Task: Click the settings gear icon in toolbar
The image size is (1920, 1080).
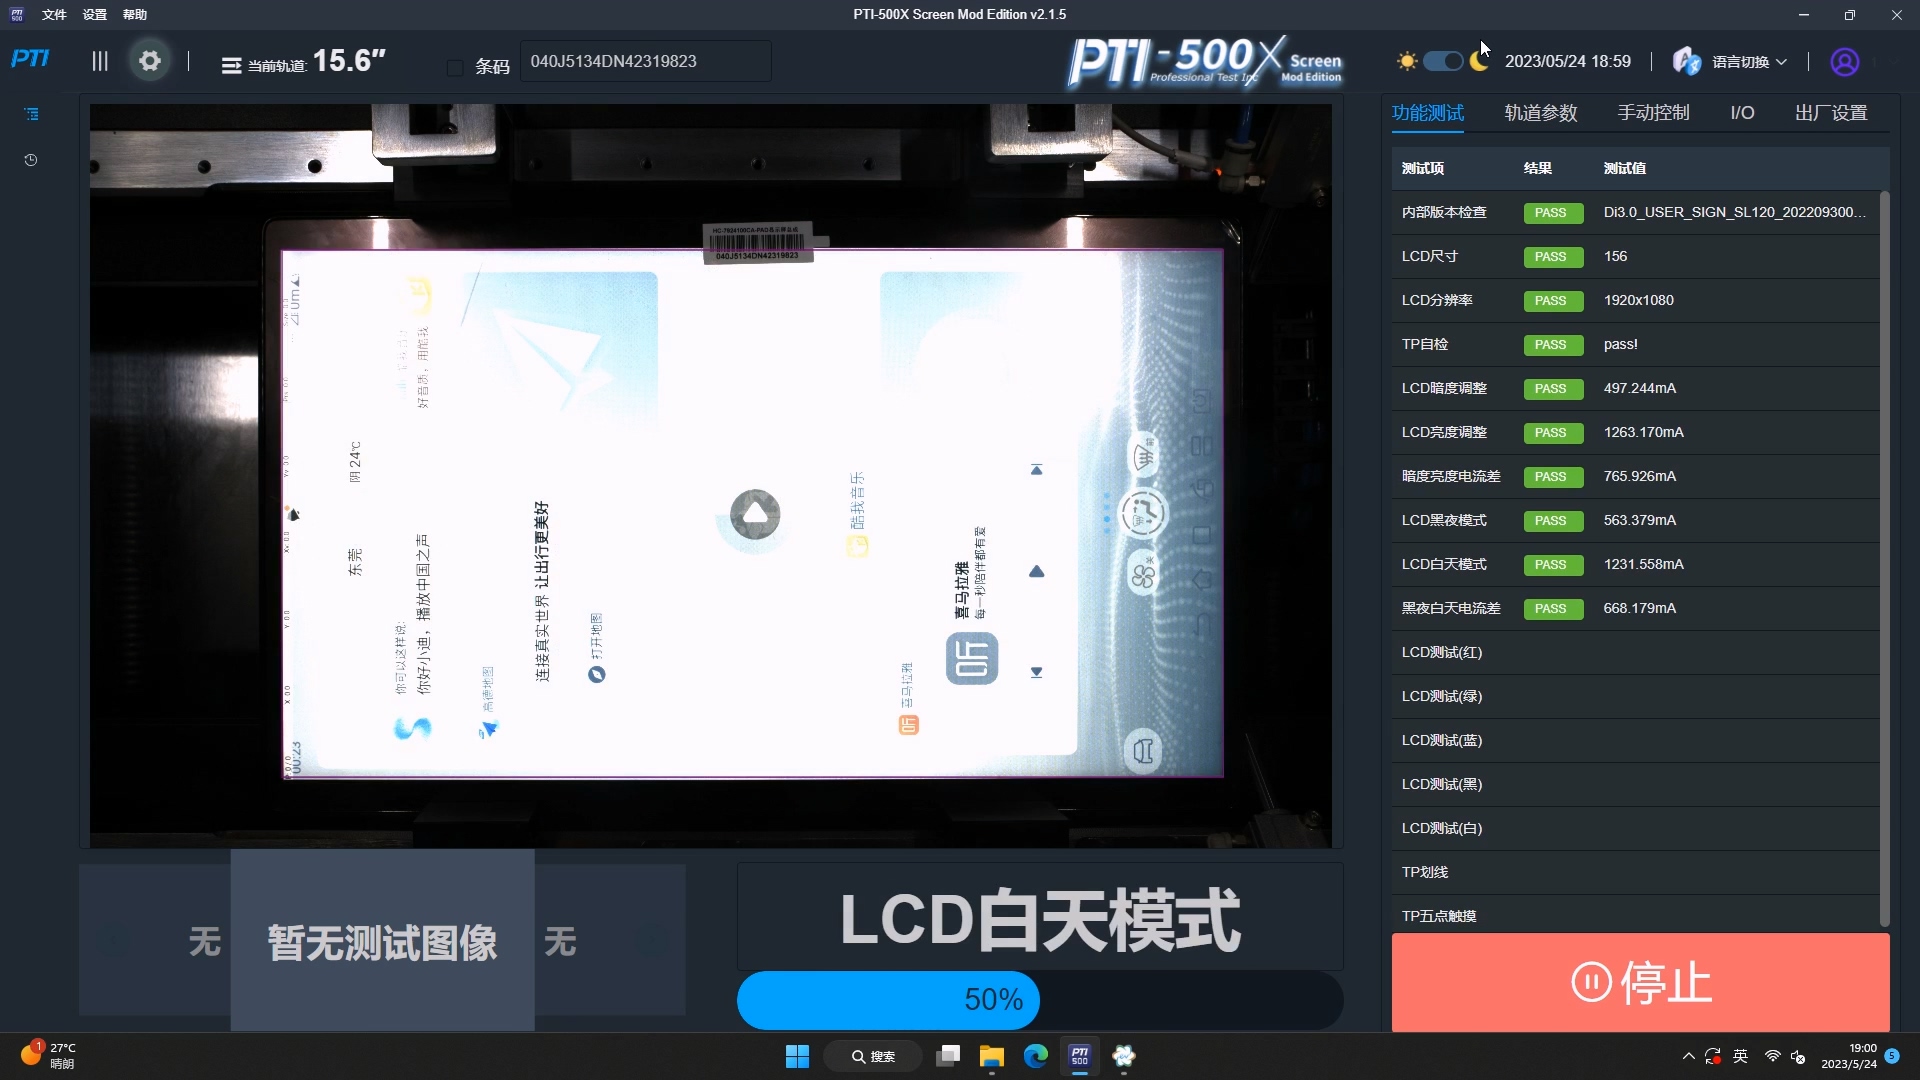Action: pos(150,61)
